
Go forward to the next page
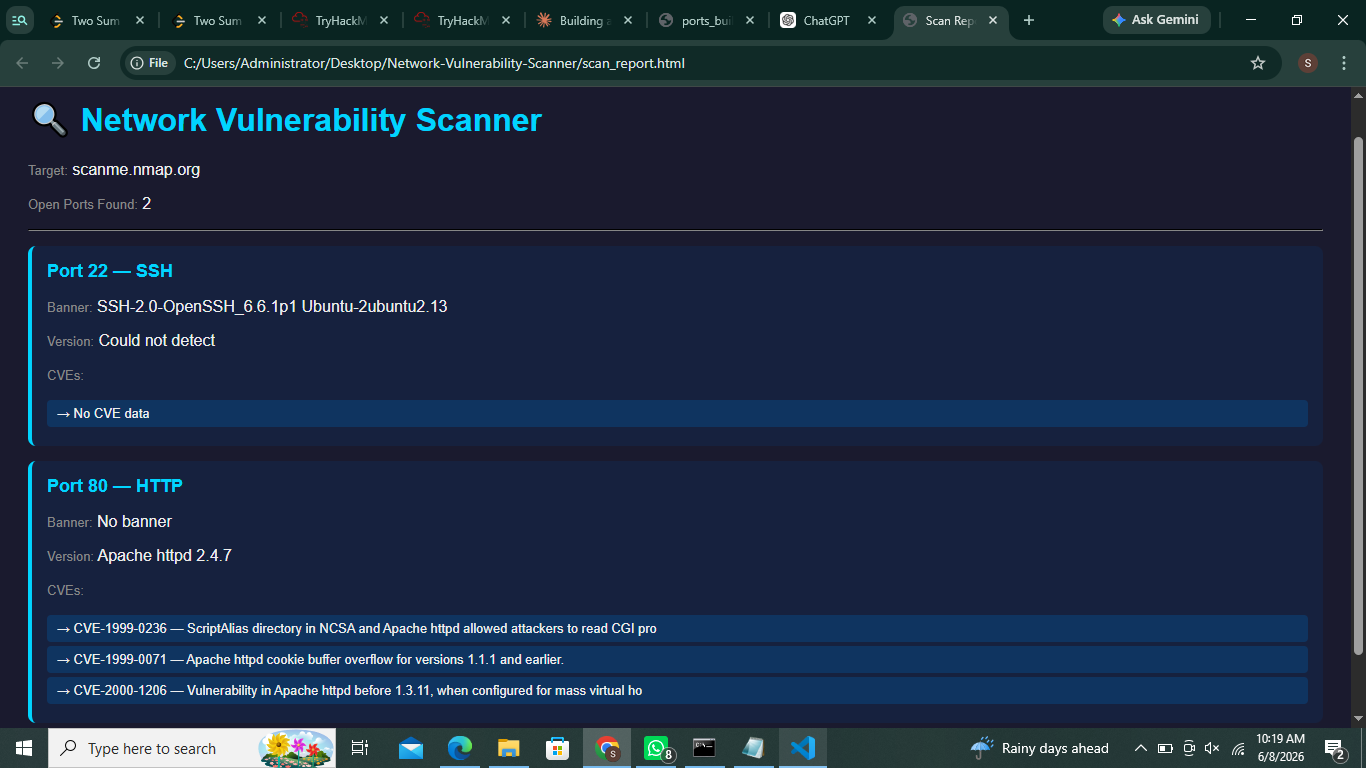[58, 63]
